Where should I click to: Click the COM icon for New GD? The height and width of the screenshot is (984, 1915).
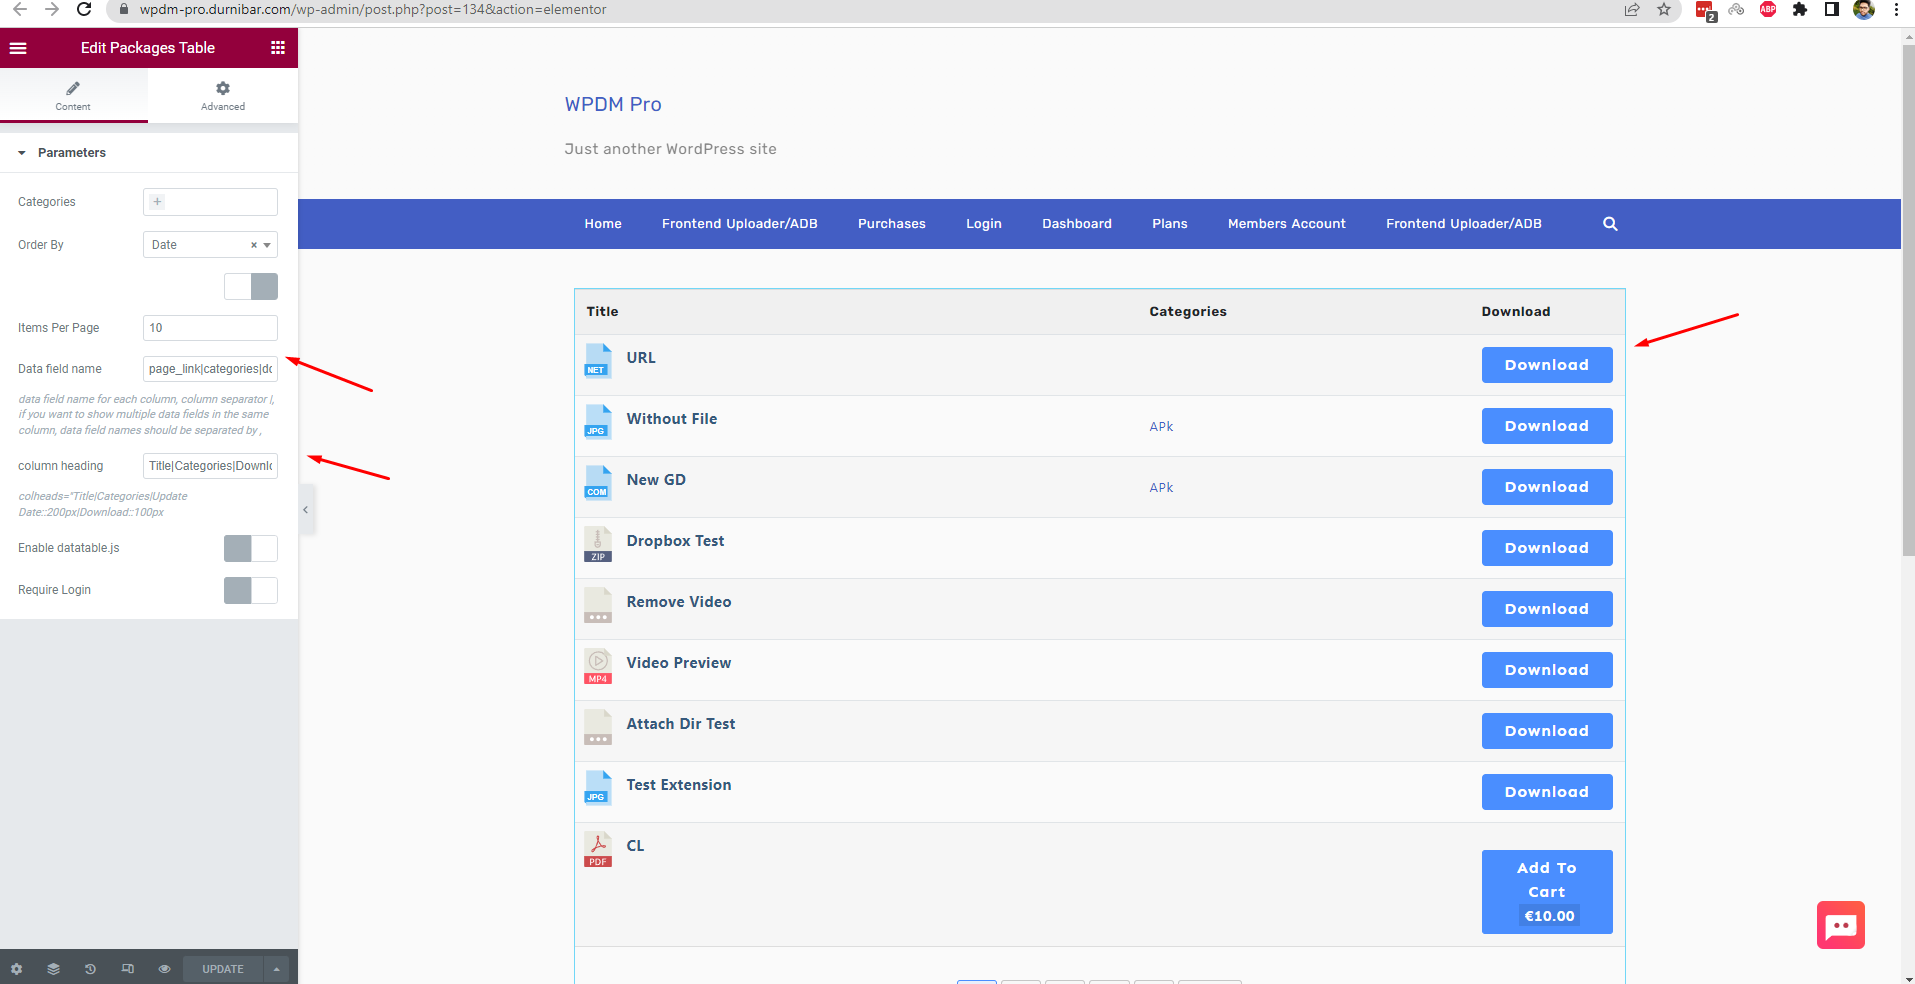[x=598, y=483]
